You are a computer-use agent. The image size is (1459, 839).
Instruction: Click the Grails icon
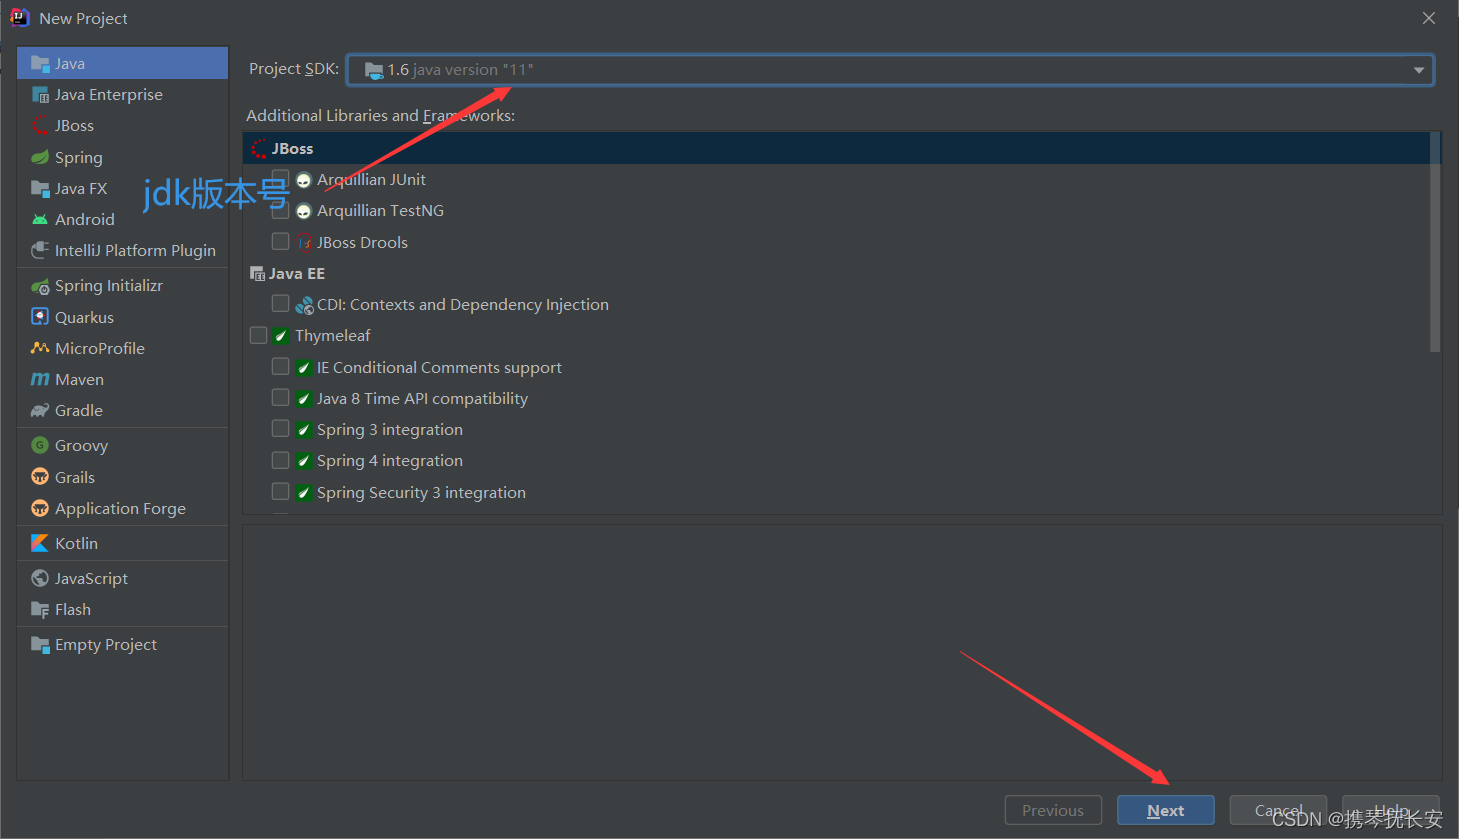[40, 477]
